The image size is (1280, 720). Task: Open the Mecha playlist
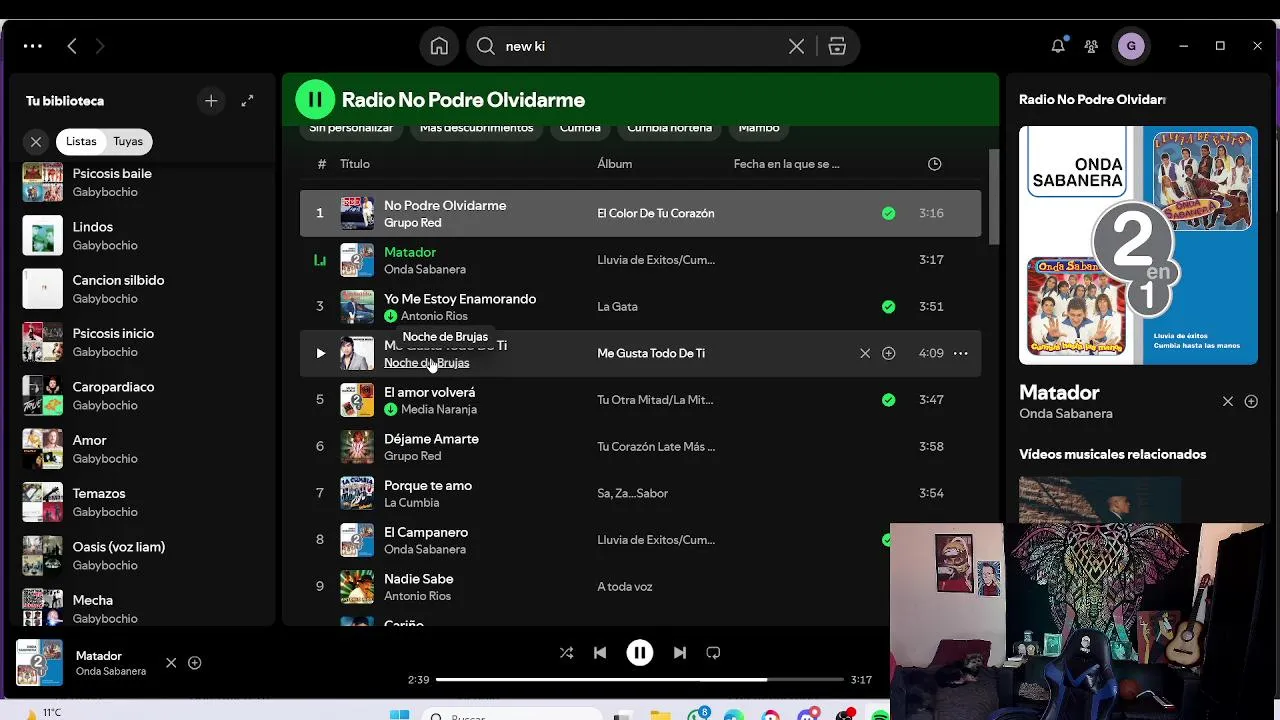click(144, 606)
